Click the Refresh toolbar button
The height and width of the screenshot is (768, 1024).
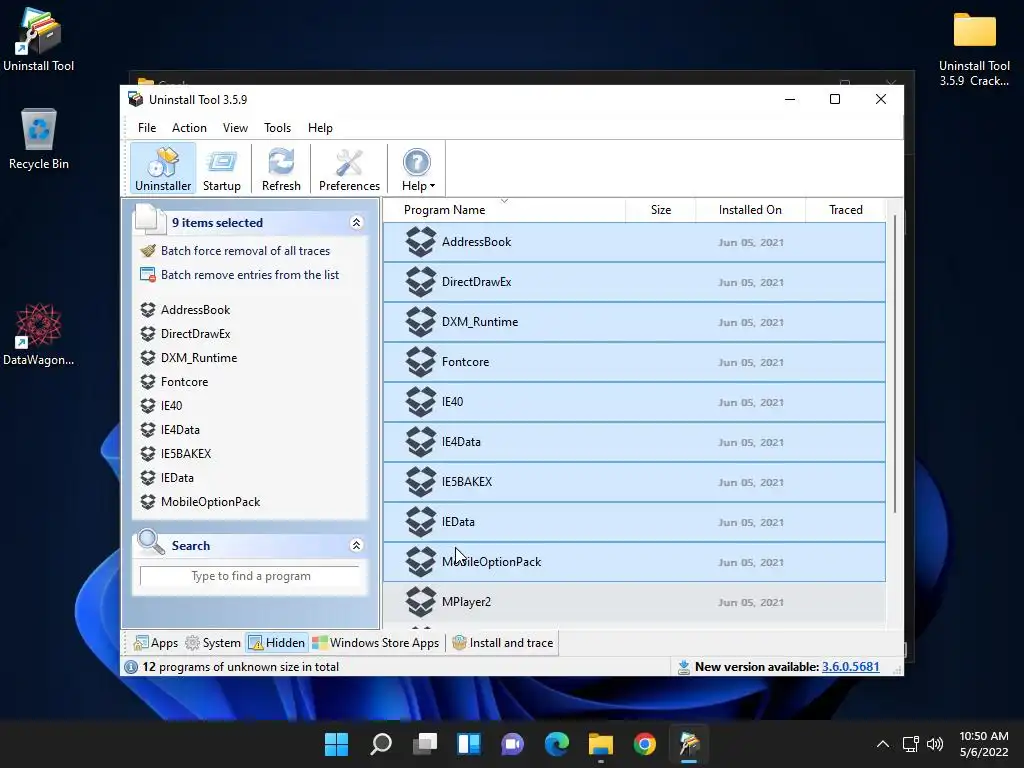click(x=281, y=169)
